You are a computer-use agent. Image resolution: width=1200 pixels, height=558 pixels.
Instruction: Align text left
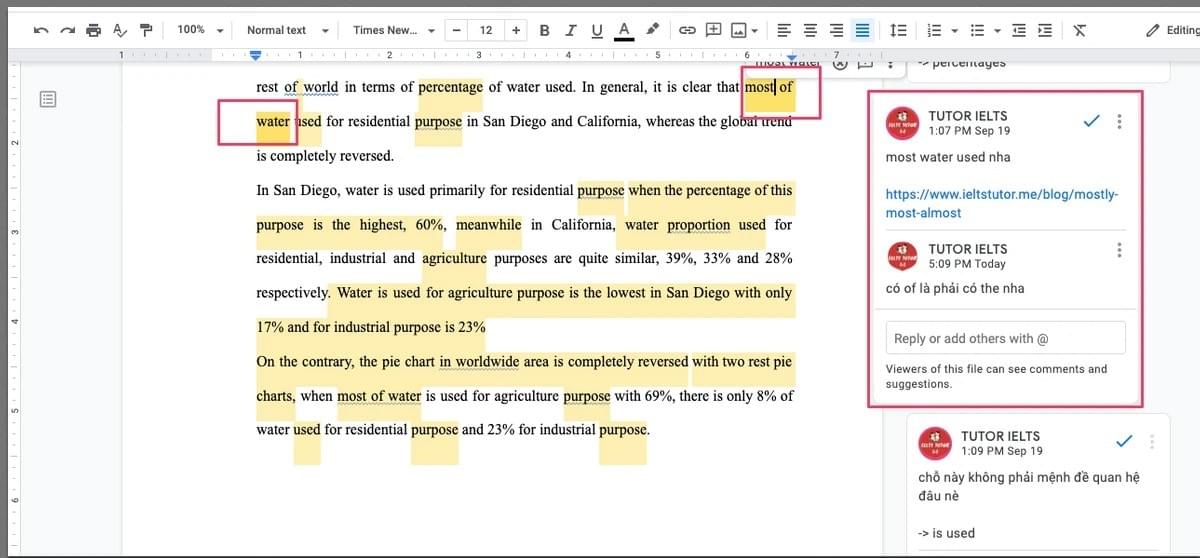784,30
